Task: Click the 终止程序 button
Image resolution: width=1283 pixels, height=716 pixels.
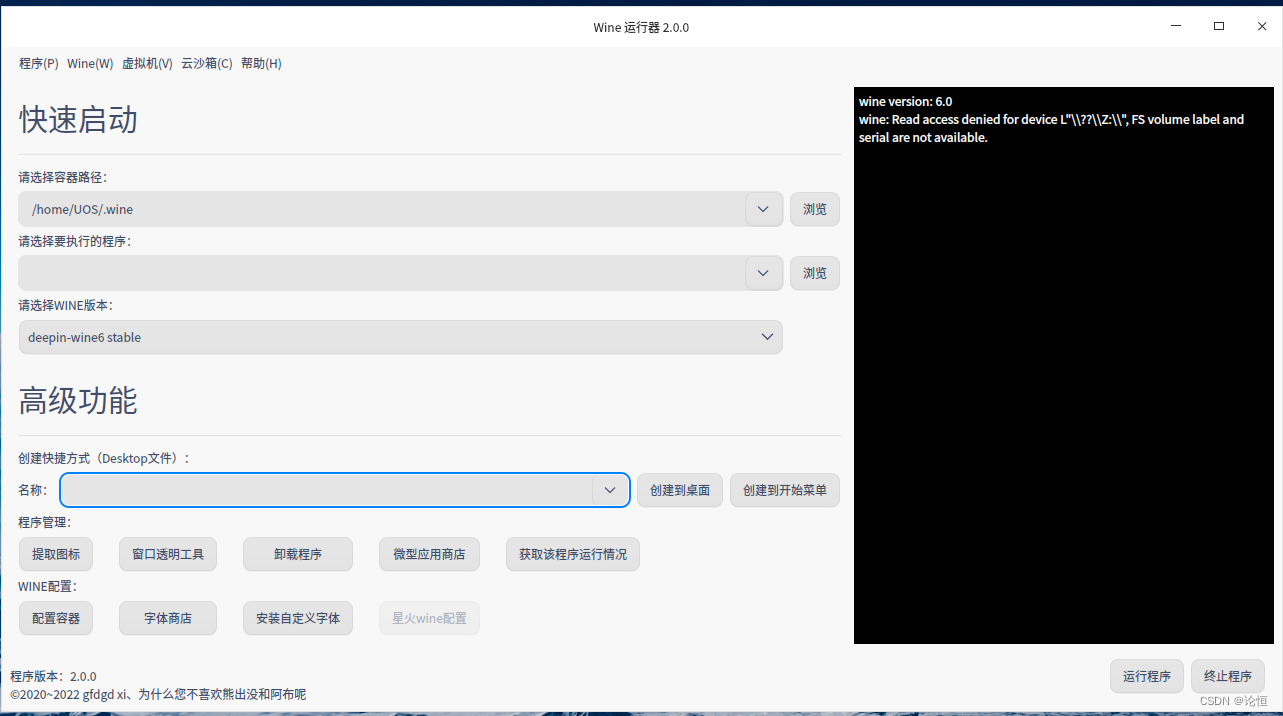Action: (1228, 676)
